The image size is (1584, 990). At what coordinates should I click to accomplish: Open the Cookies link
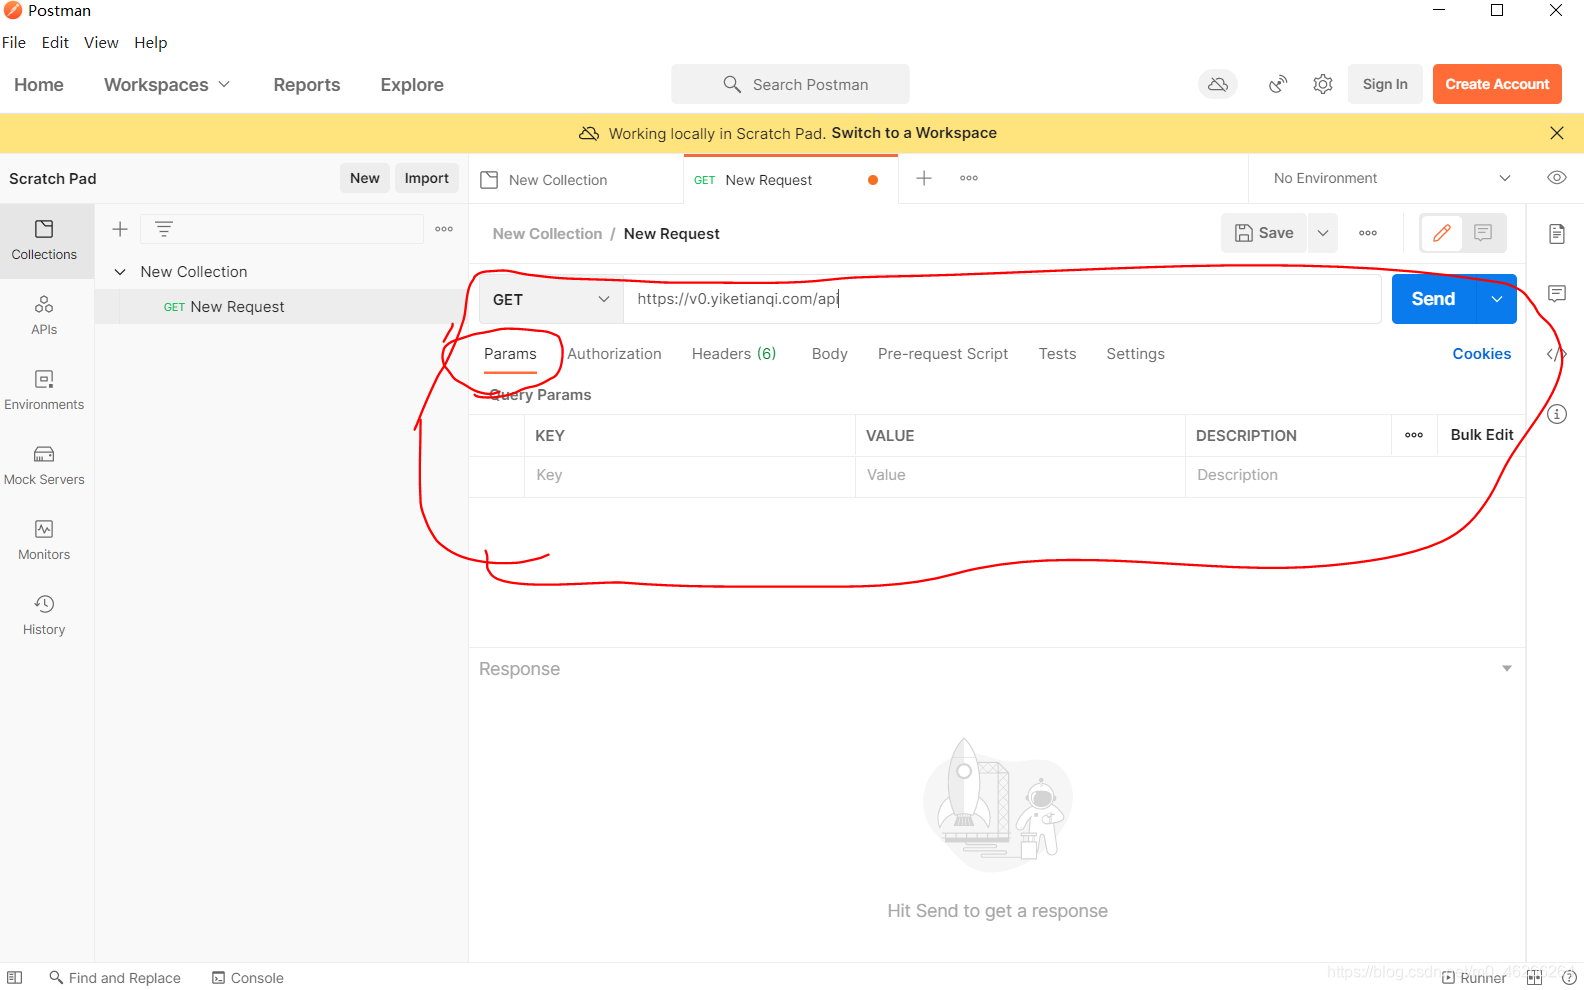1482,354
